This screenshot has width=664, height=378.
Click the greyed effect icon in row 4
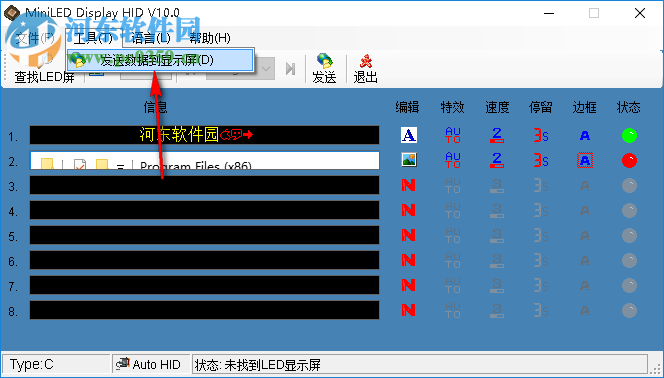pos(453,210)
